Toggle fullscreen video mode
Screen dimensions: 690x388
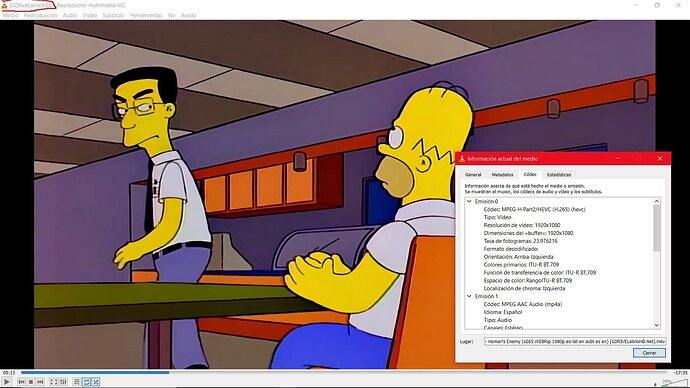click(54, 382)
